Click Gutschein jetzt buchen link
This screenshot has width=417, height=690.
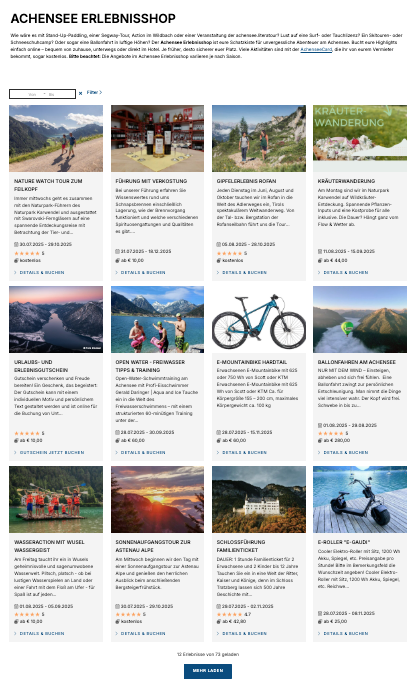49,453
